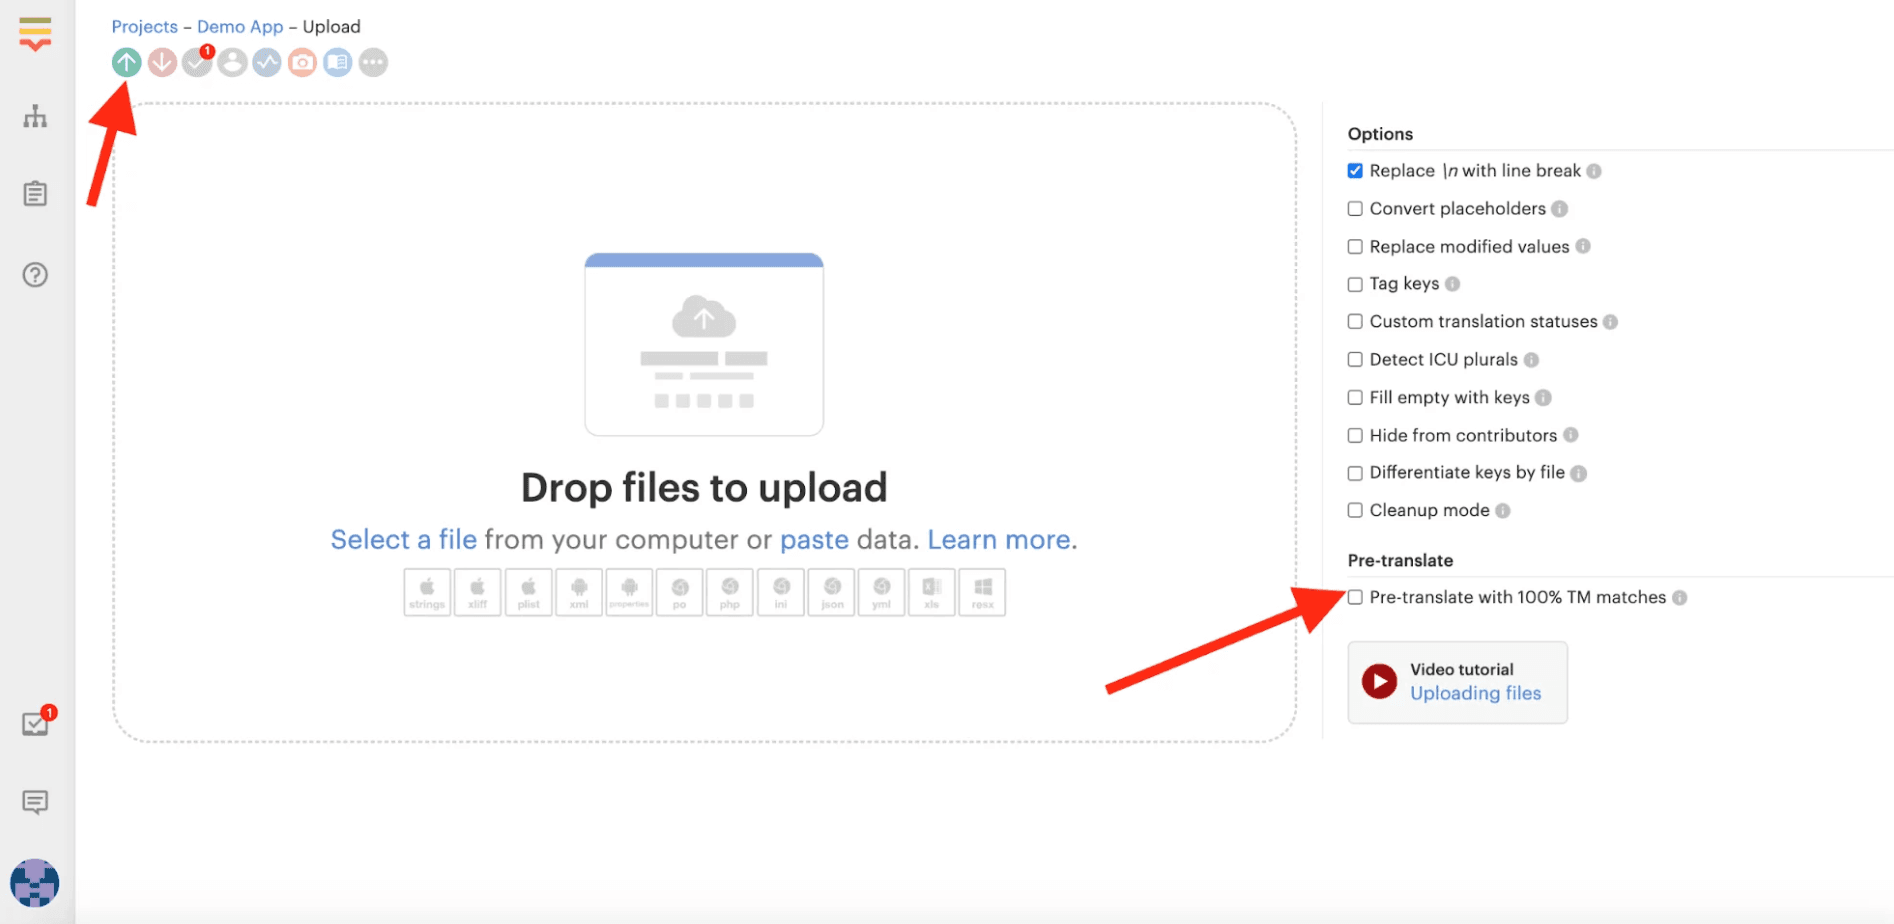Open the Download icon in project toolbar
Viewport: 1894px width, 924px height.
162,63
